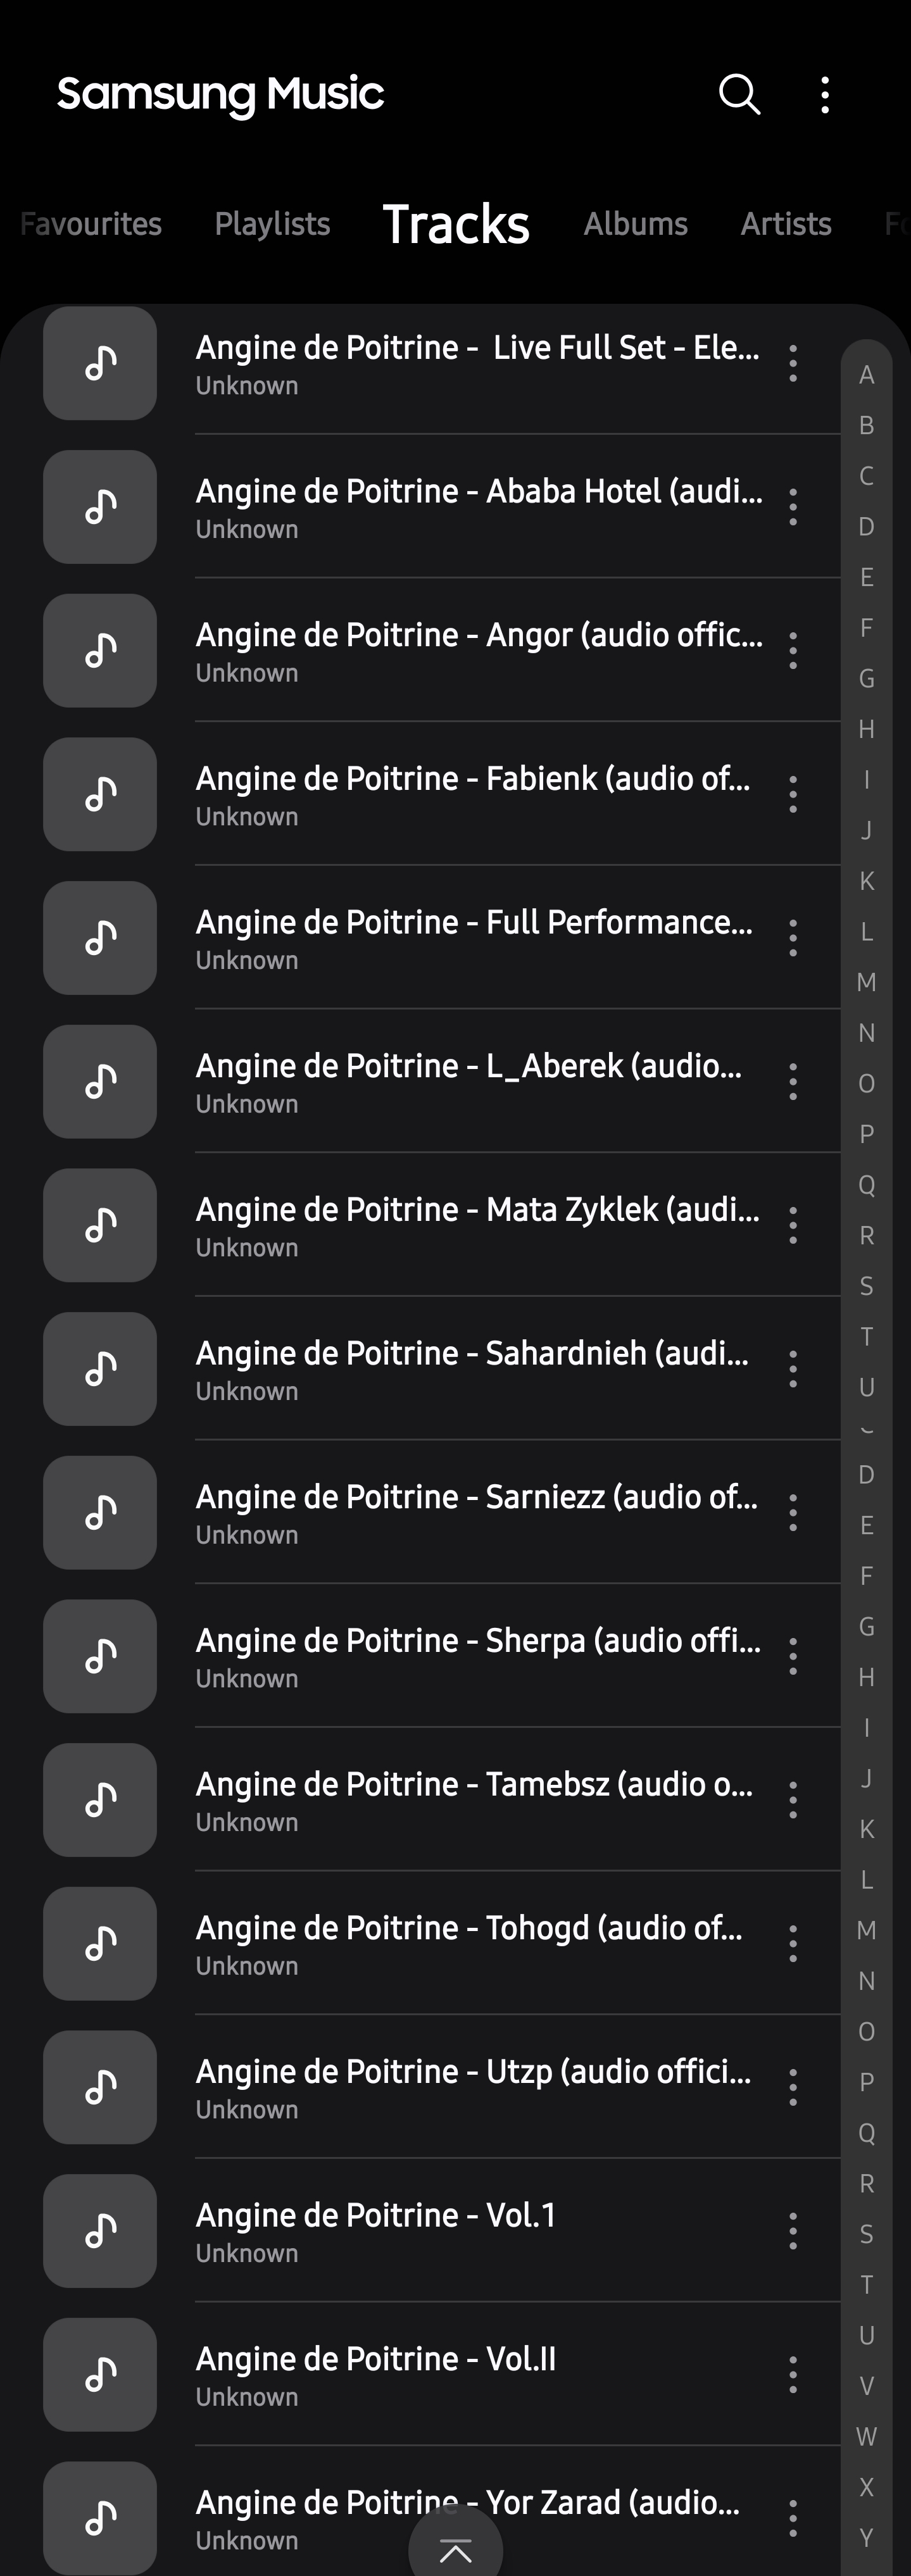Switch to the Albums tab
The image size is (911, 2576).
point(636,224)
